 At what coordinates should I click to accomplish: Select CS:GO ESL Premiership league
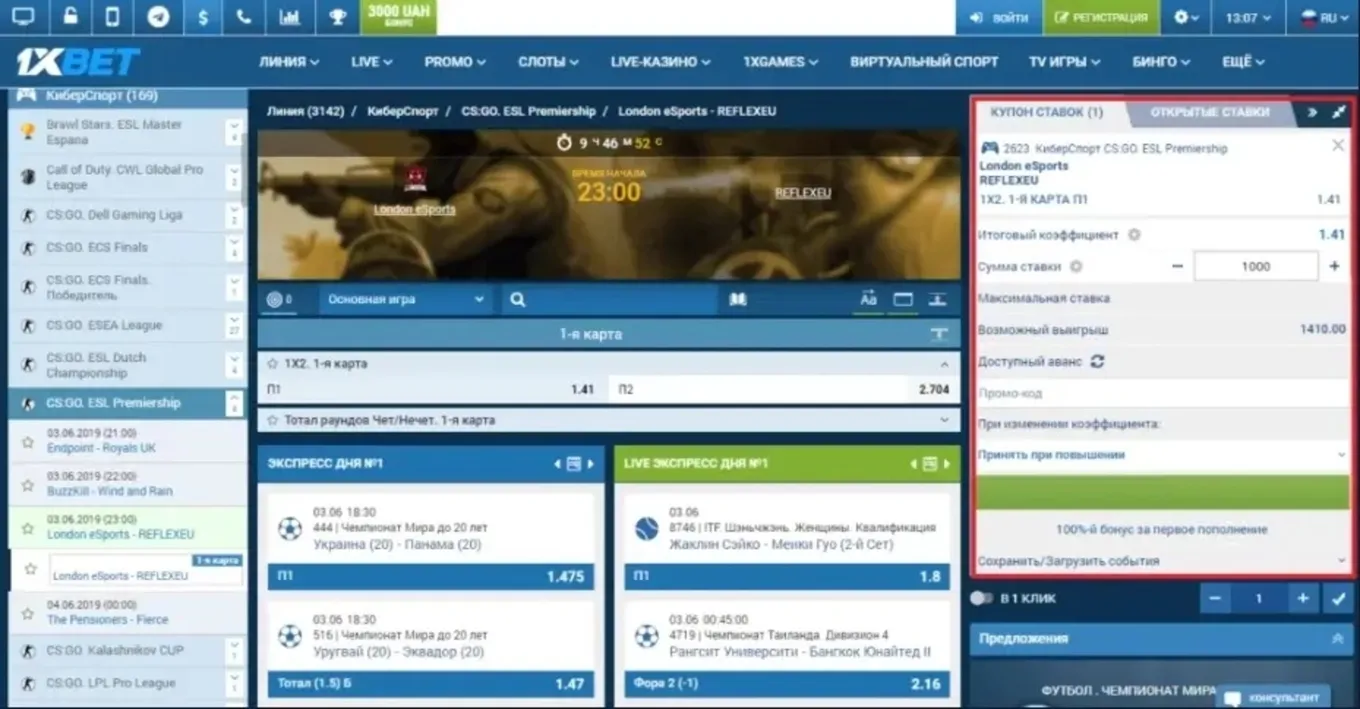click(113, 403)
